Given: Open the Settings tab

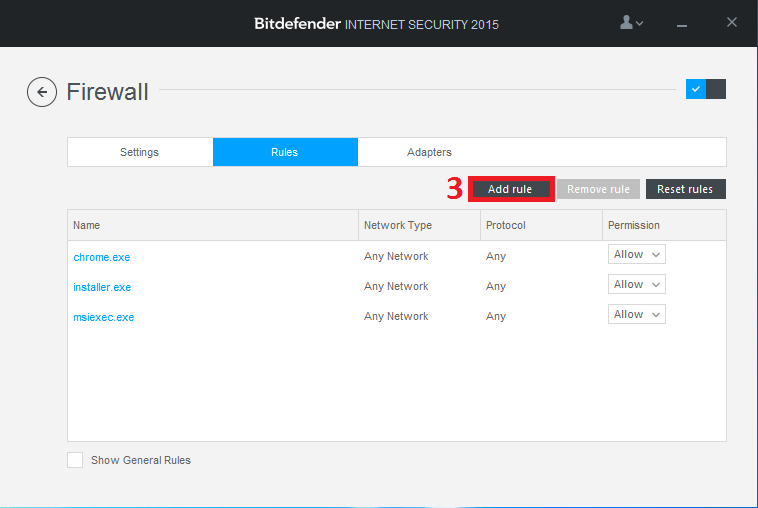Looking at the screenshot, I should pos(140,152).
